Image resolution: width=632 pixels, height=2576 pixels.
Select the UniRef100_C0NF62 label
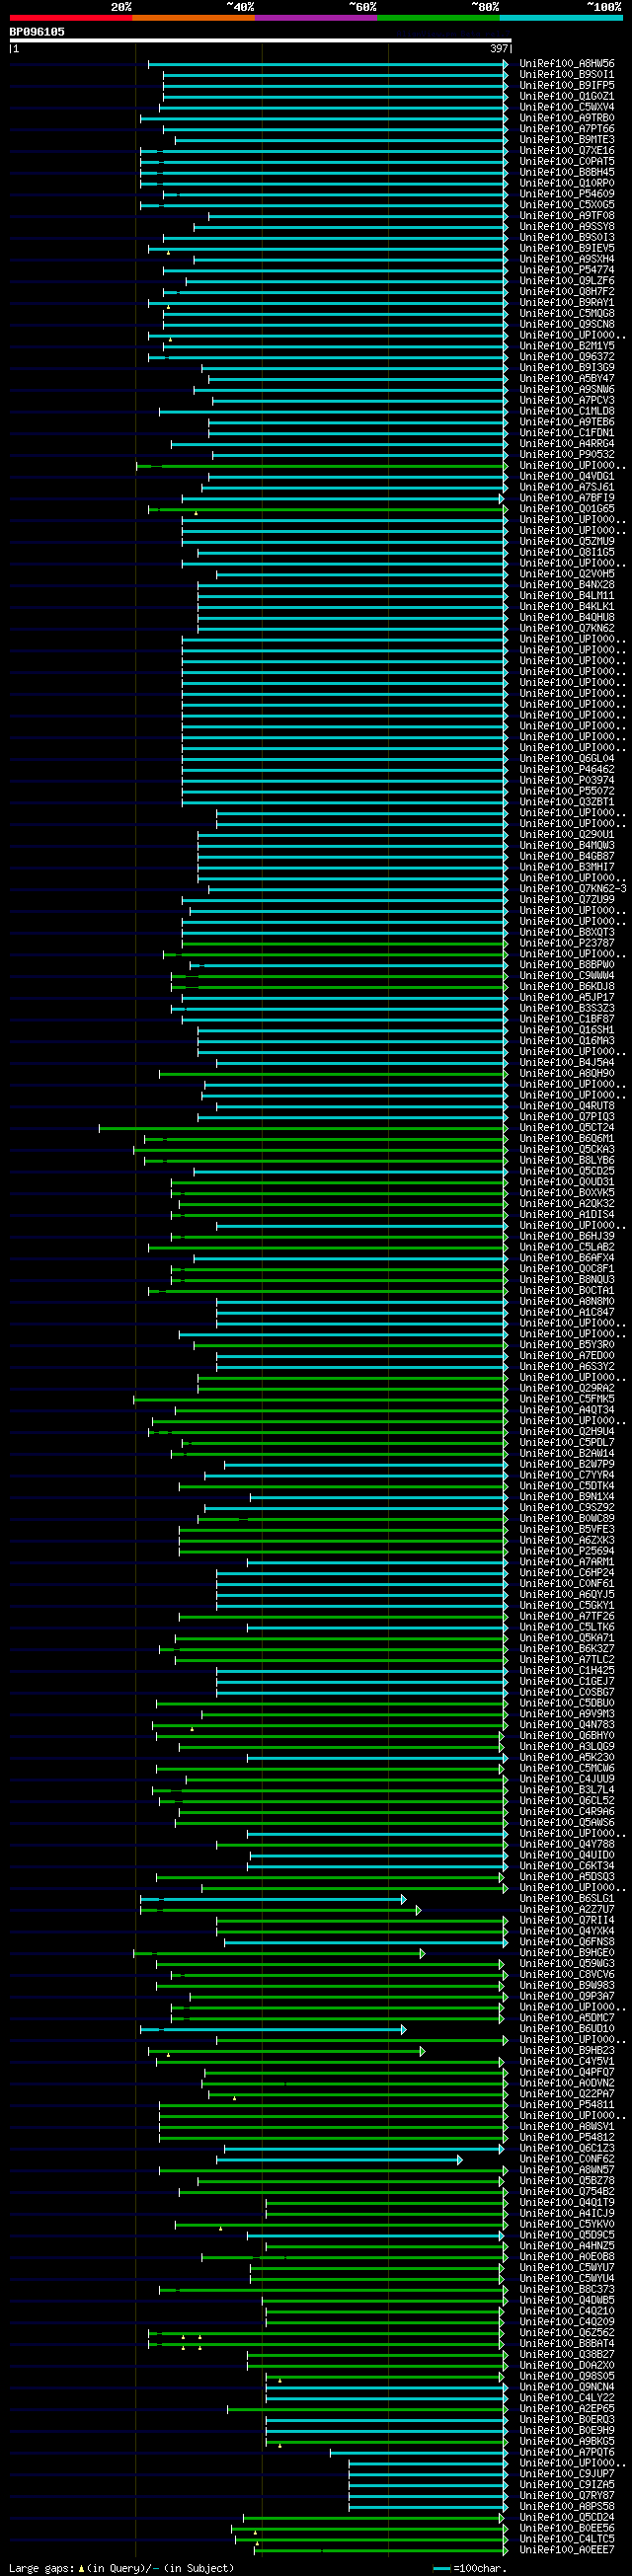coord(567,2160)
